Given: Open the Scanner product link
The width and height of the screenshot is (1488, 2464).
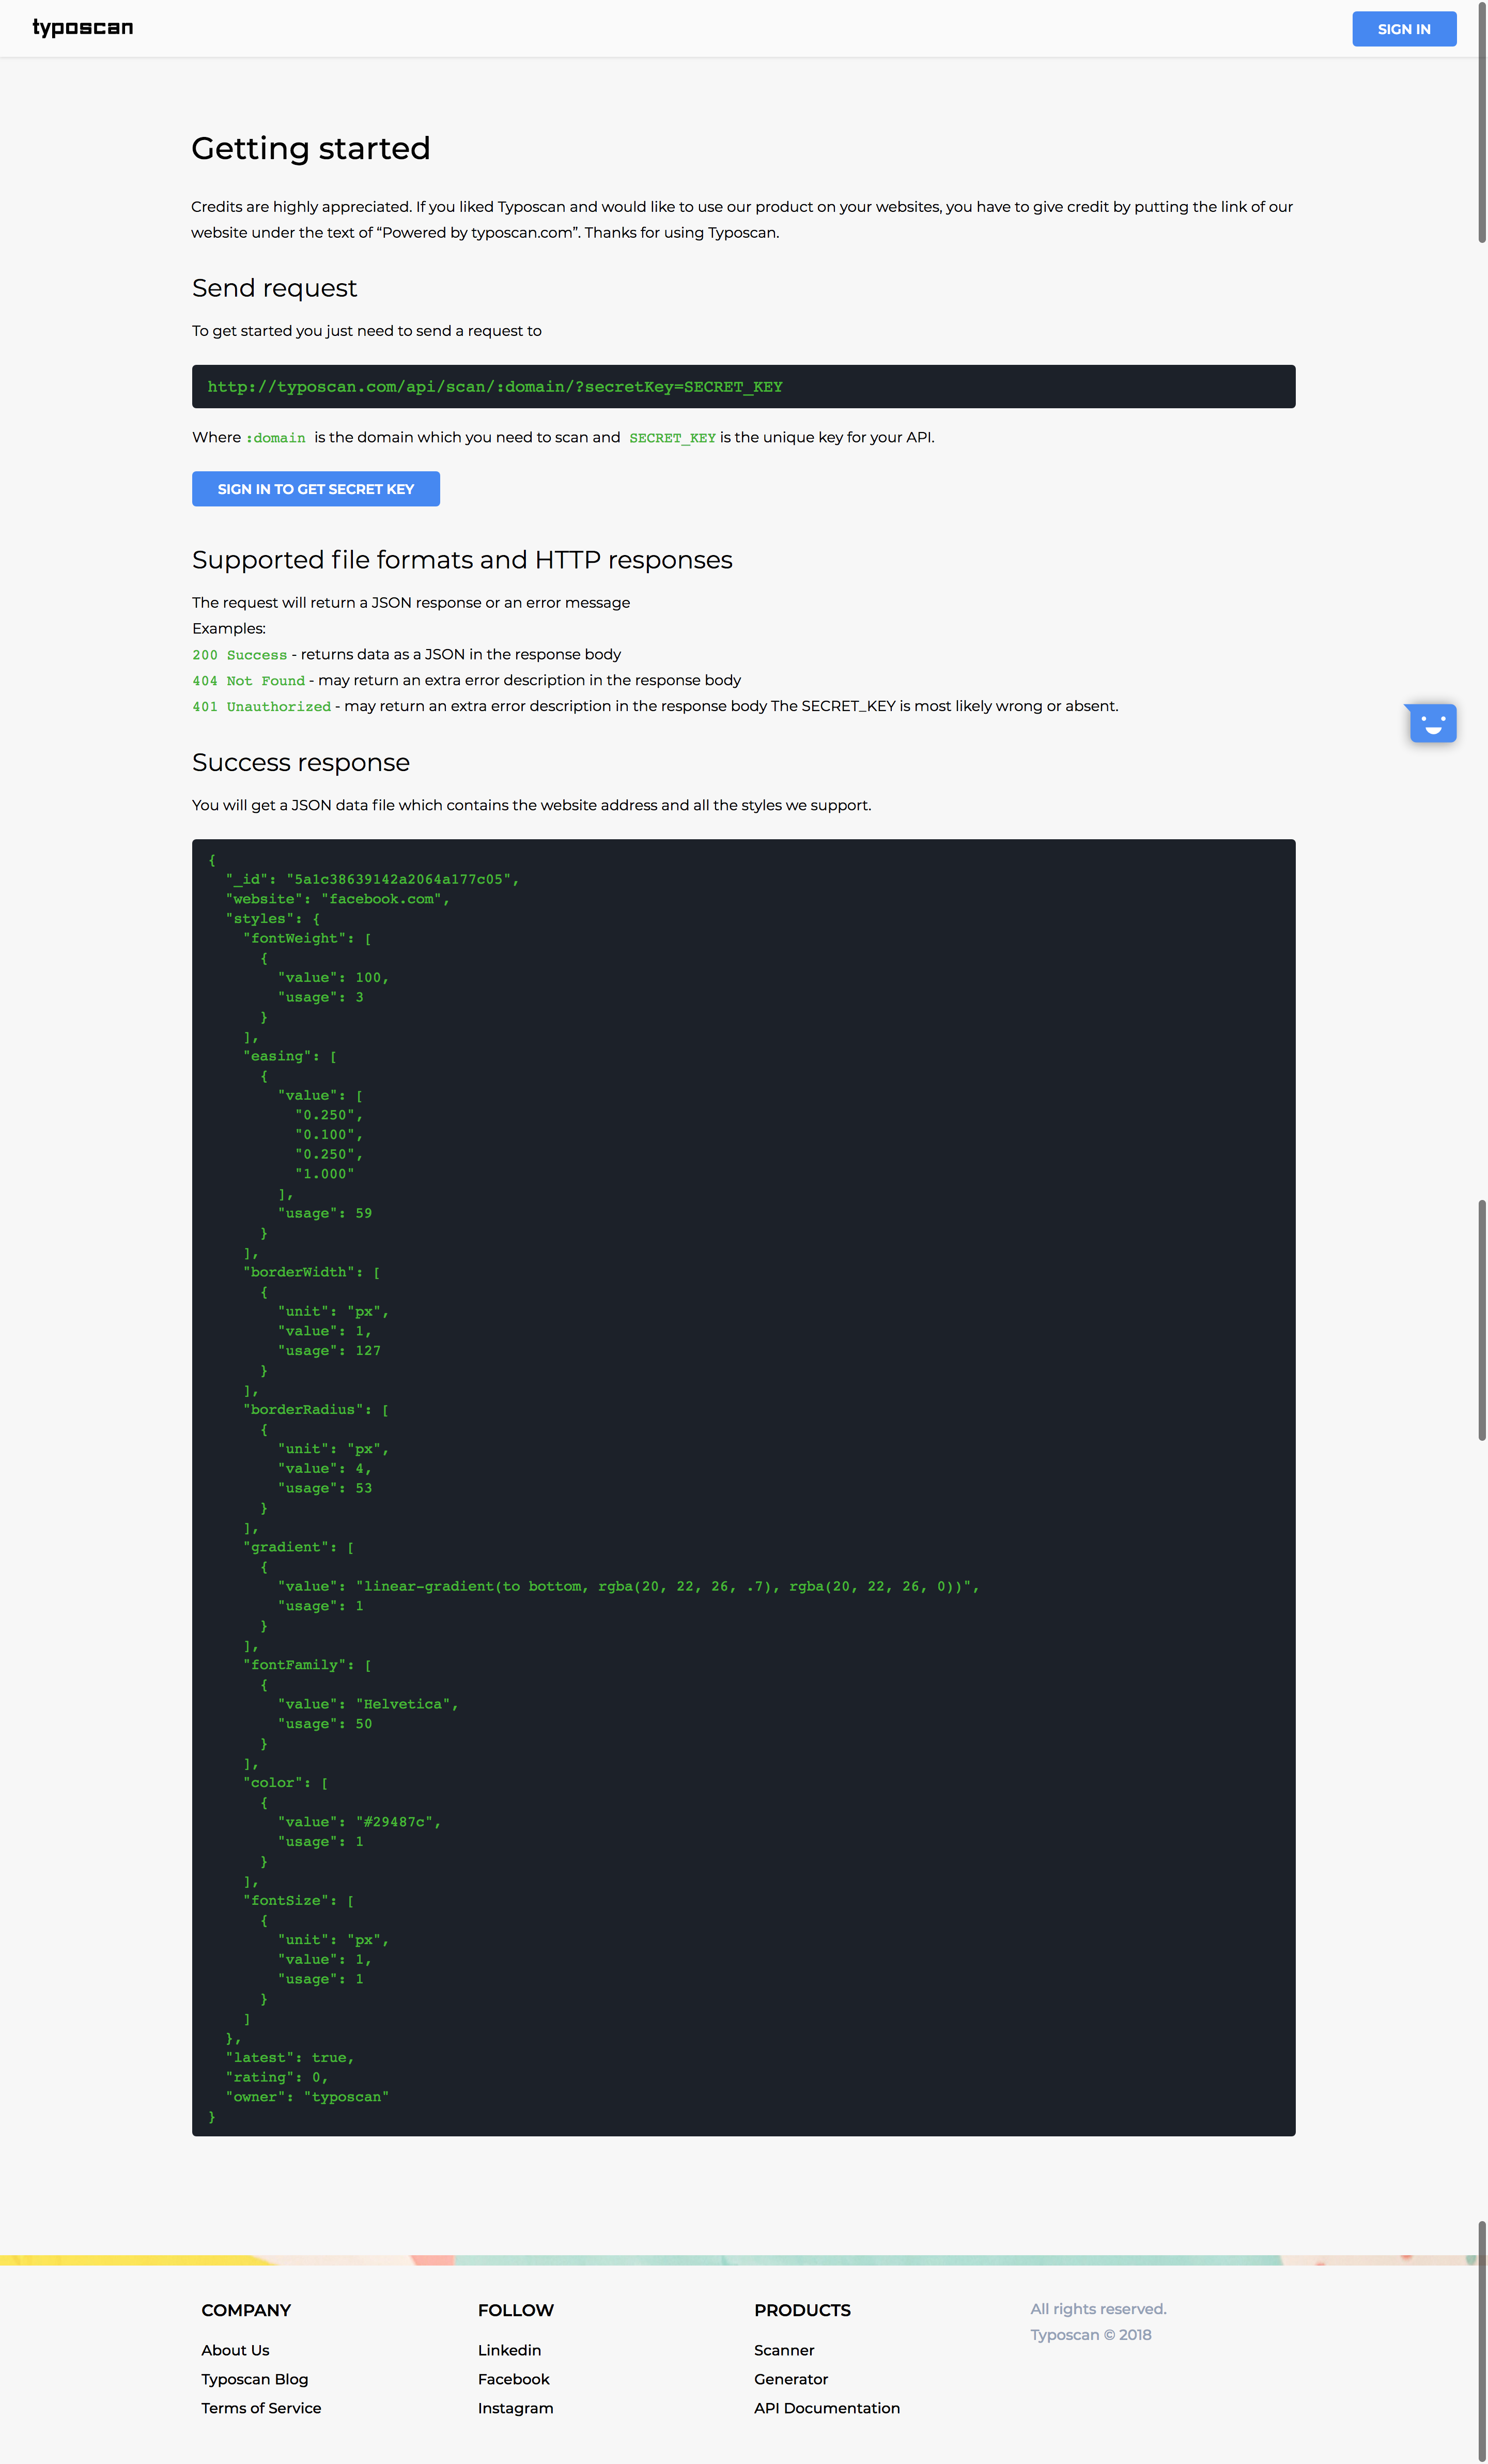Looking at the screenshot, I should 783,2350.
